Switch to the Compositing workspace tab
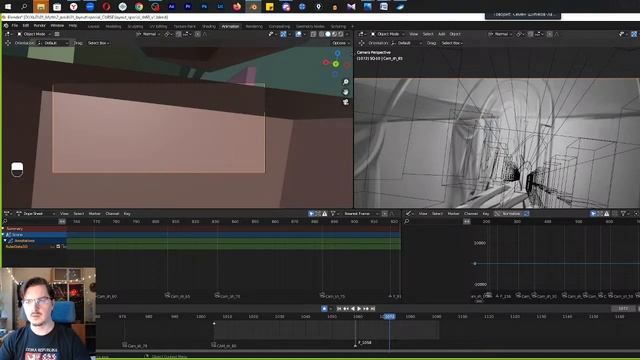Viewport: 640px width, 360px height. point(280,27)
